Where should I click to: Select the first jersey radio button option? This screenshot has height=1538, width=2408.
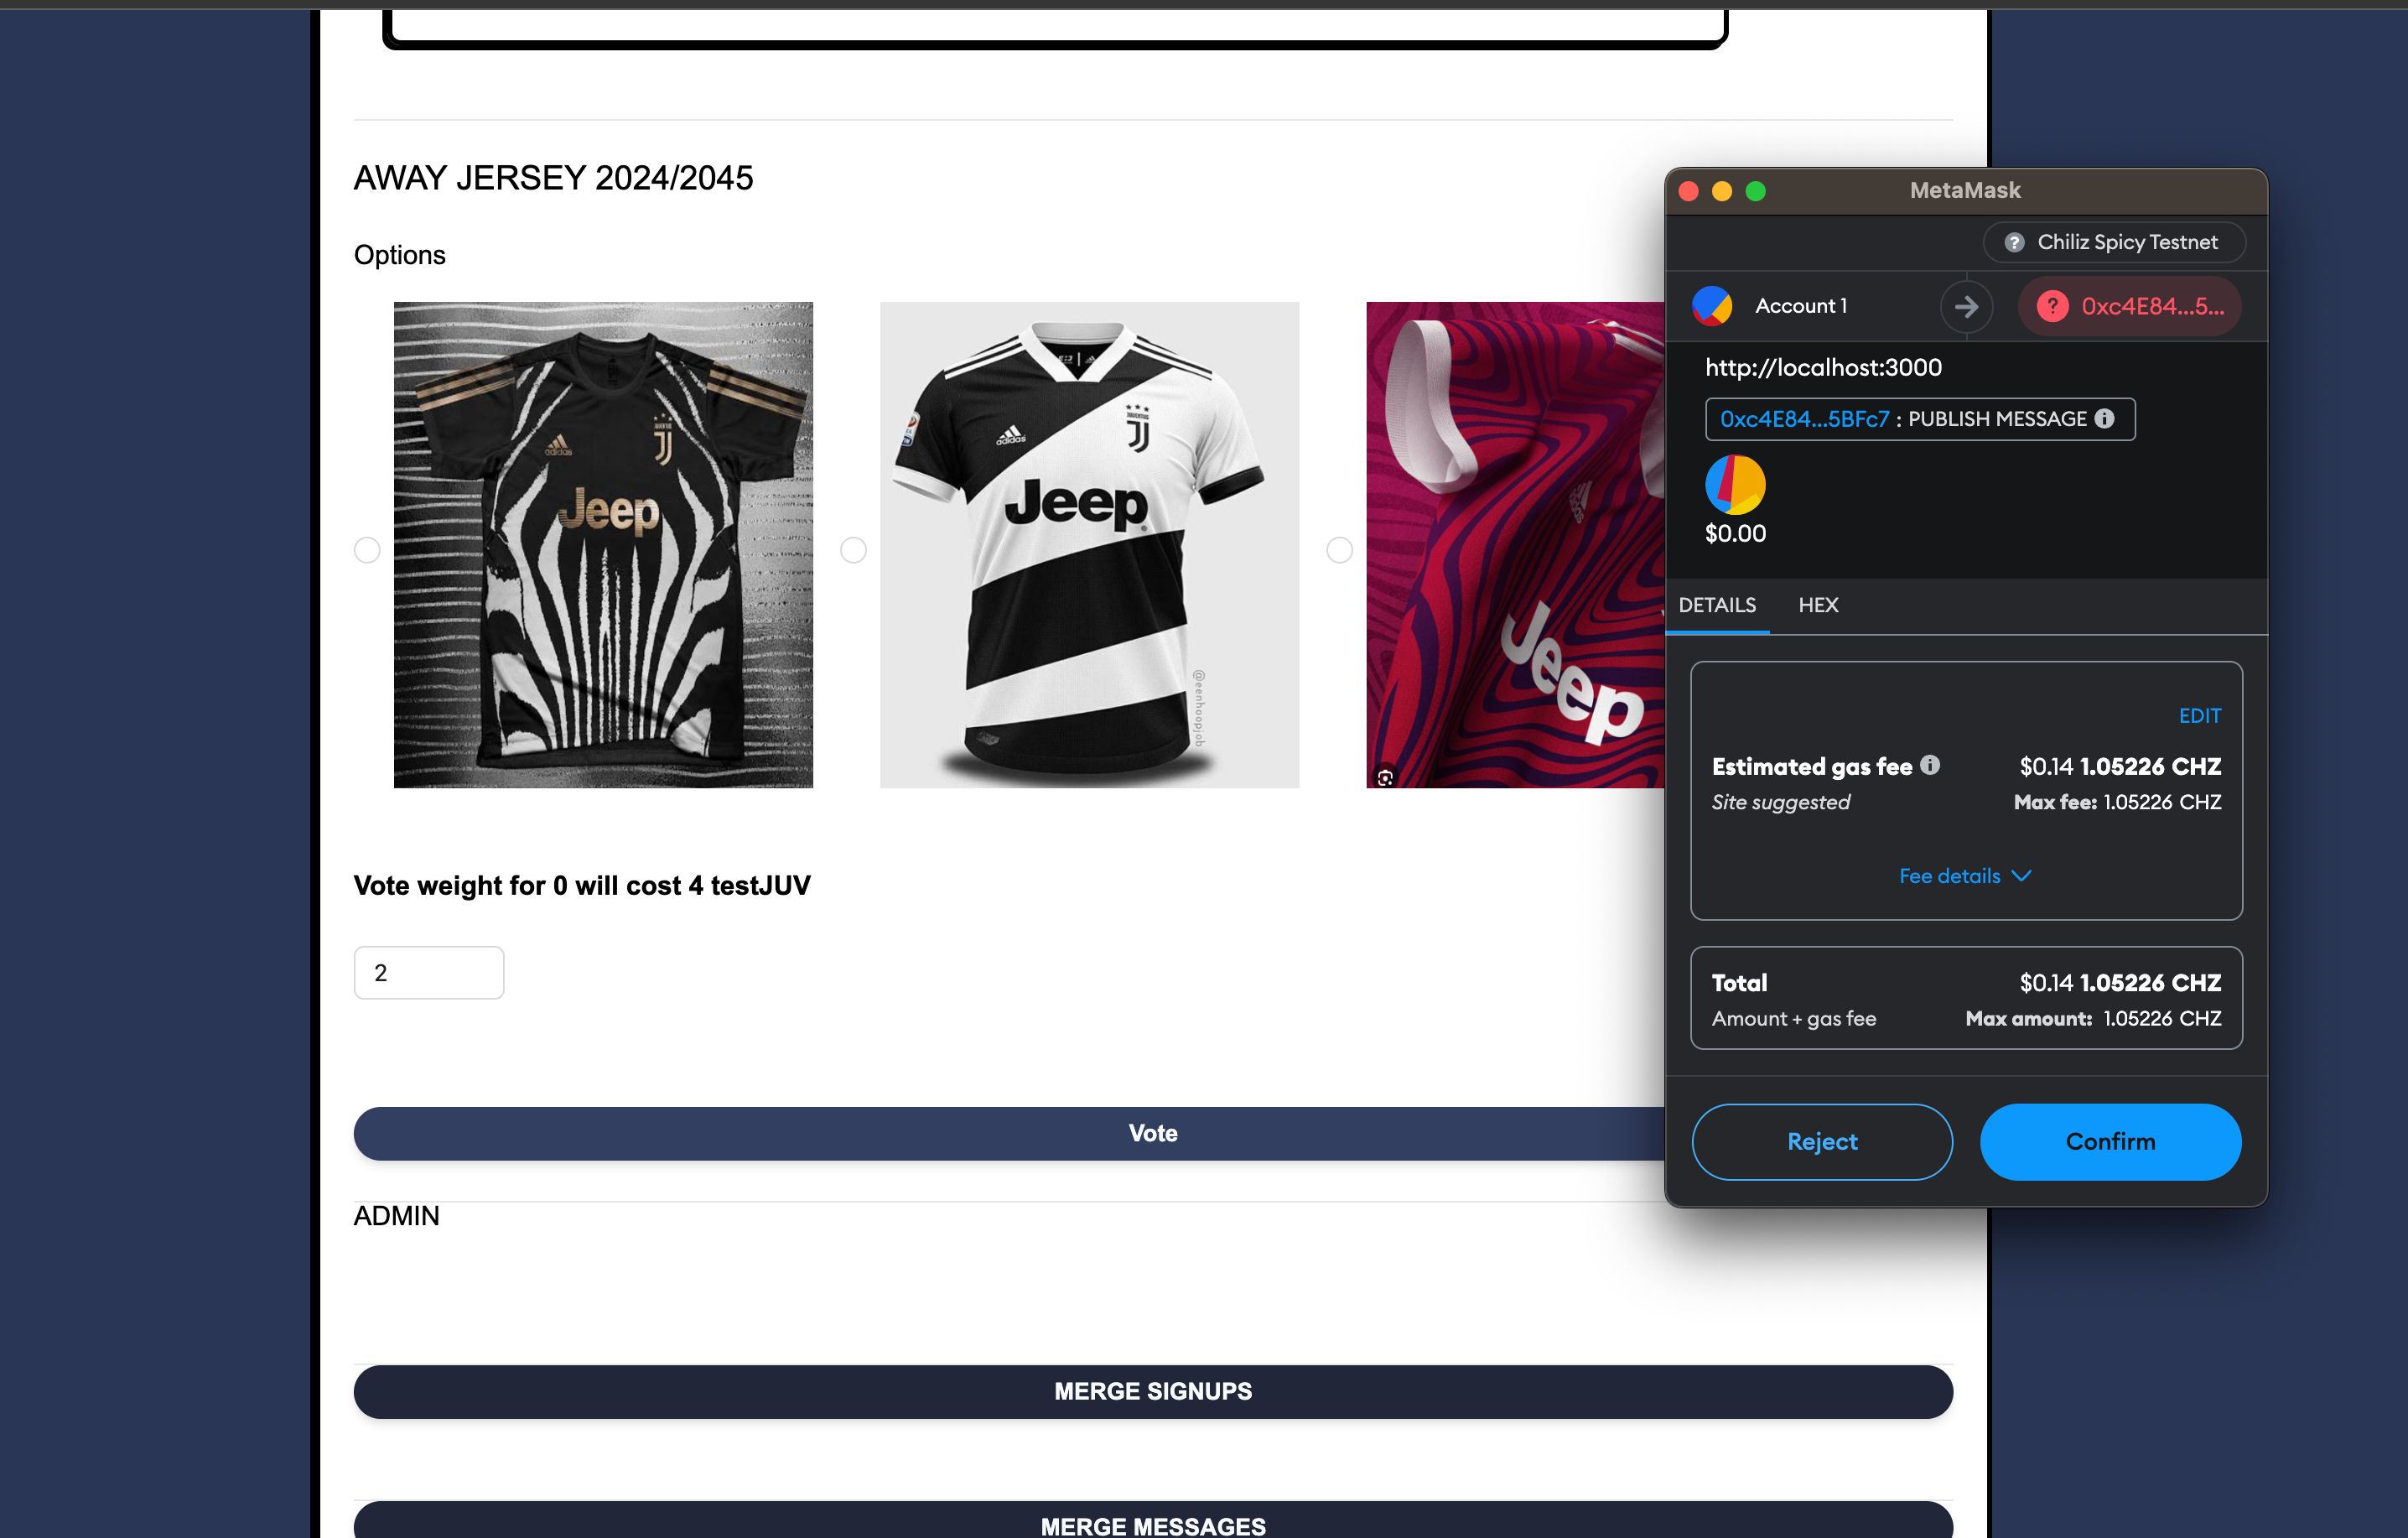[365, 544]
